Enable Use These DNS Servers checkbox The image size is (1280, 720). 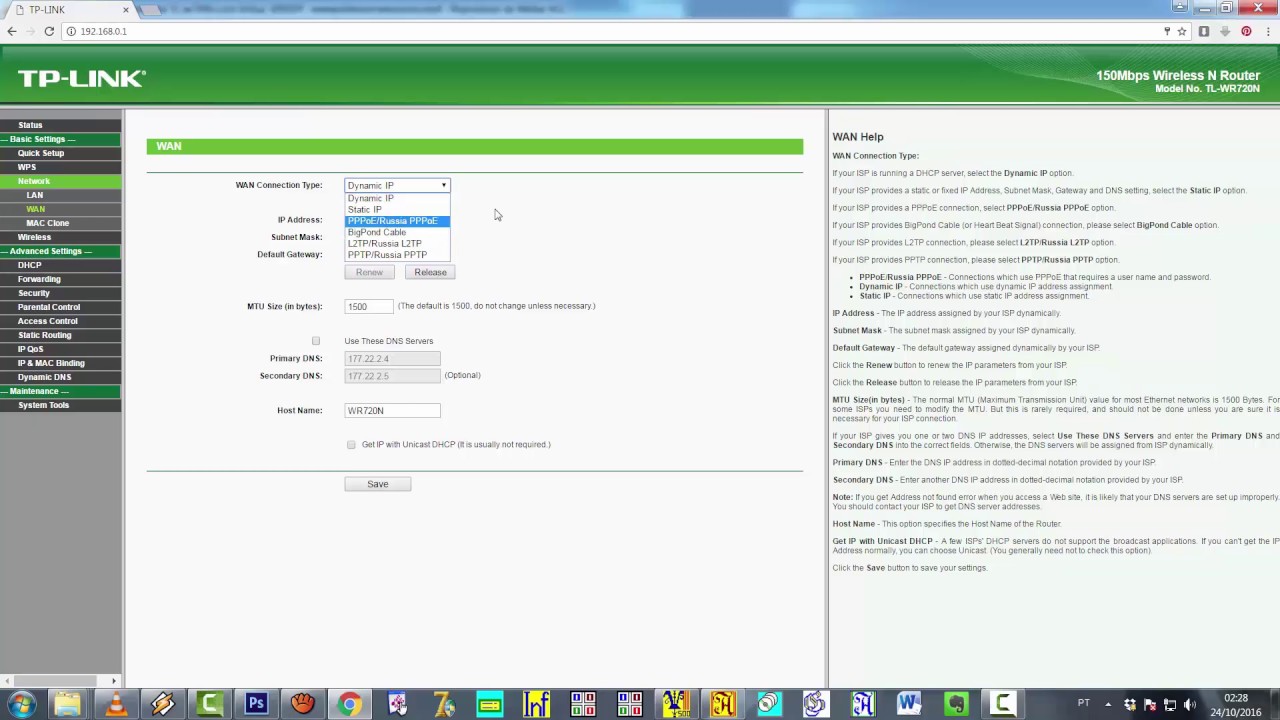(316, 341)
